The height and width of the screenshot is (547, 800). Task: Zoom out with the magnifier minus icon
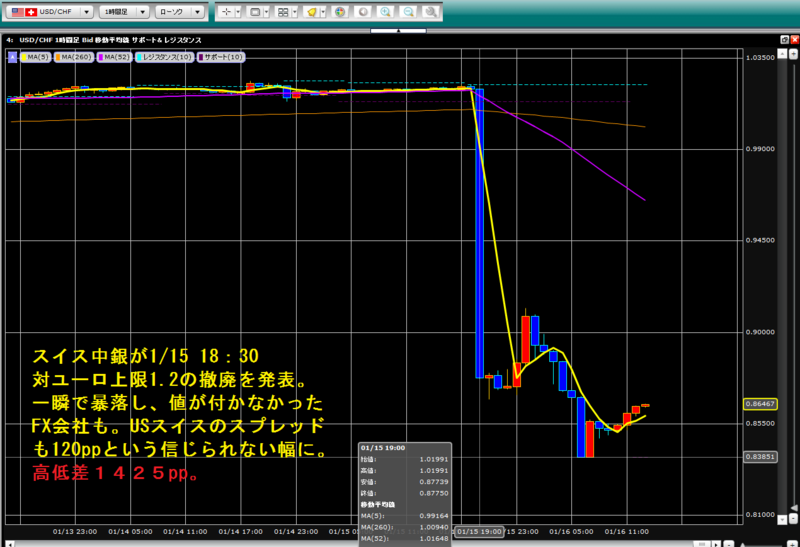point(409,12)
